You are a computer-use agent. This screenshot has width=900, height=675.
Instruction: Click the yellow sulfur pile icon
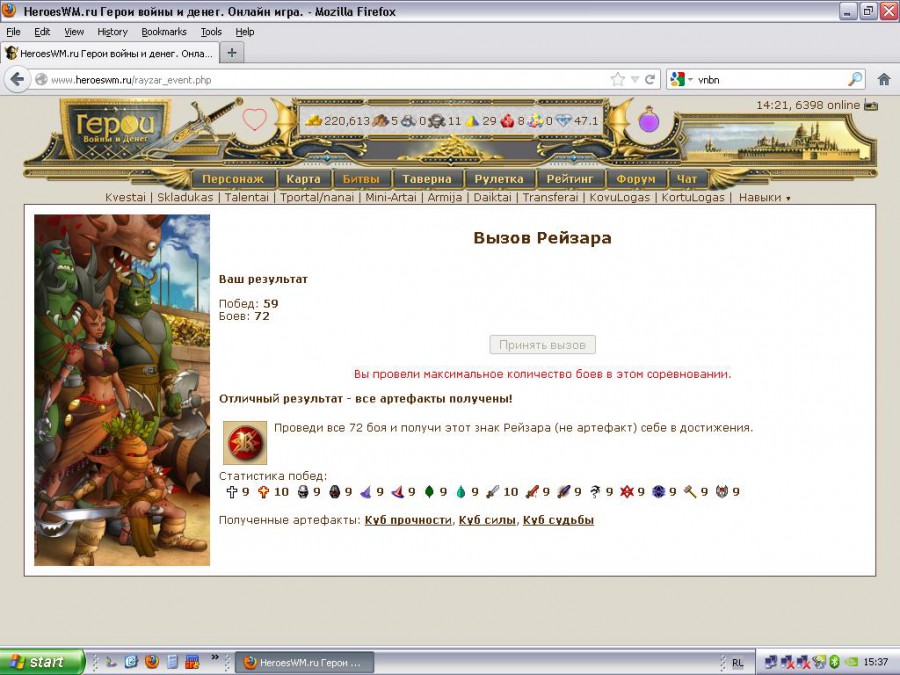472,121
